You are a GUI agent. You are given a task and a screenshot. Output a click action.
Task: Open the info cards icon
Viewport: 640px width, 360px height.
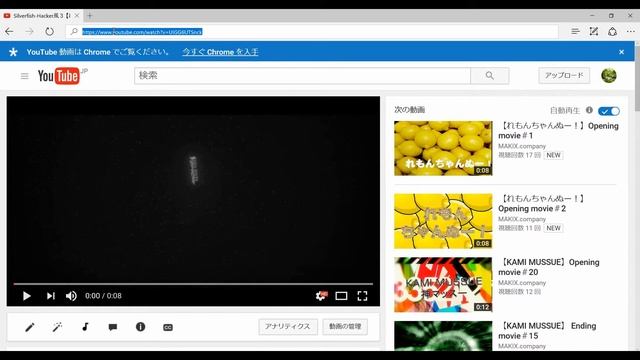point(140,327)
